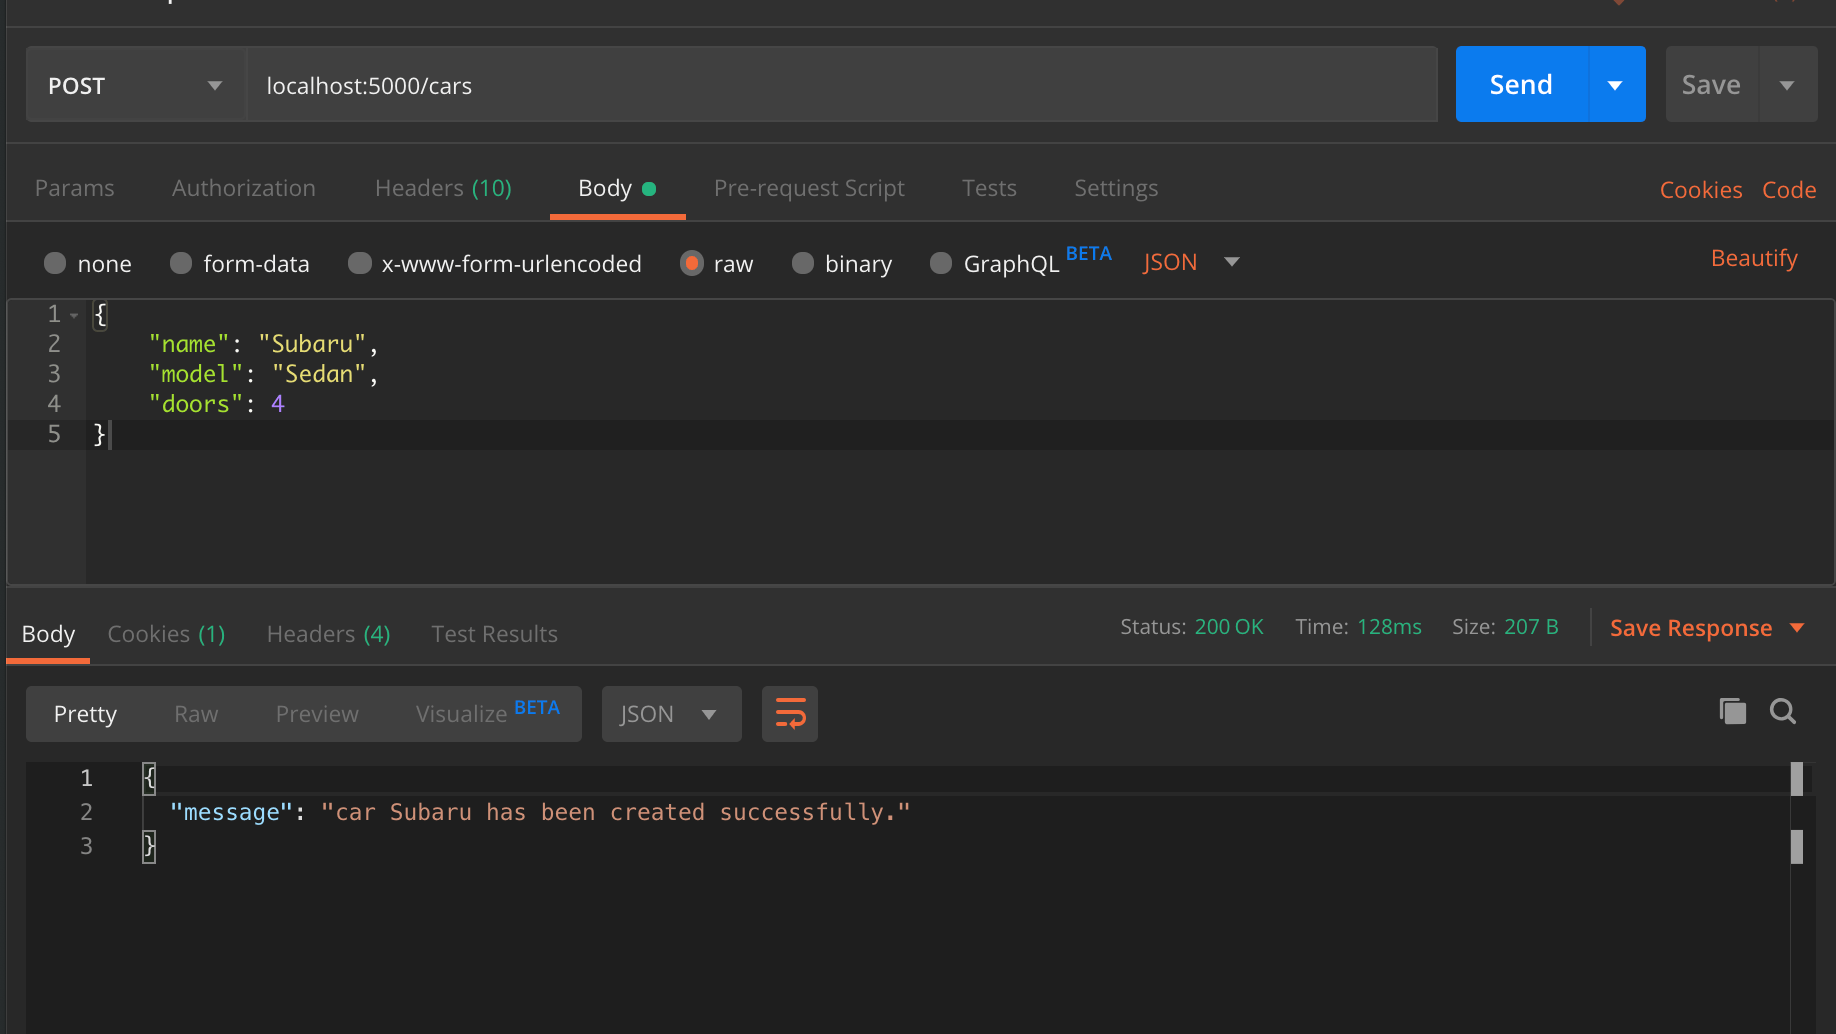Click the request URL input field
The width and height of the screenshot is (1836, 1034).
700,85
